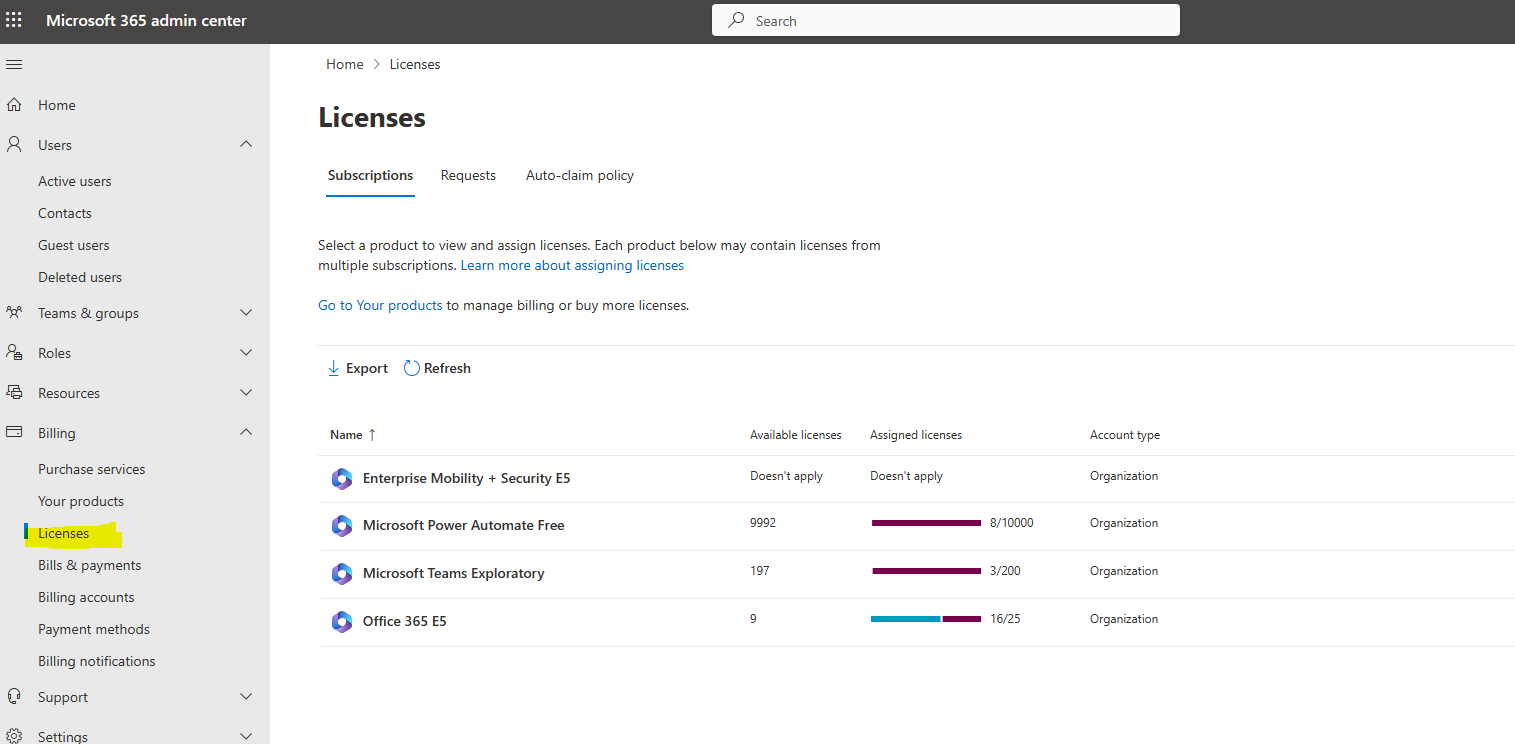Click the Home house icon in sidebar
The width and height of the screenshot is (1515, 744).
14,104
